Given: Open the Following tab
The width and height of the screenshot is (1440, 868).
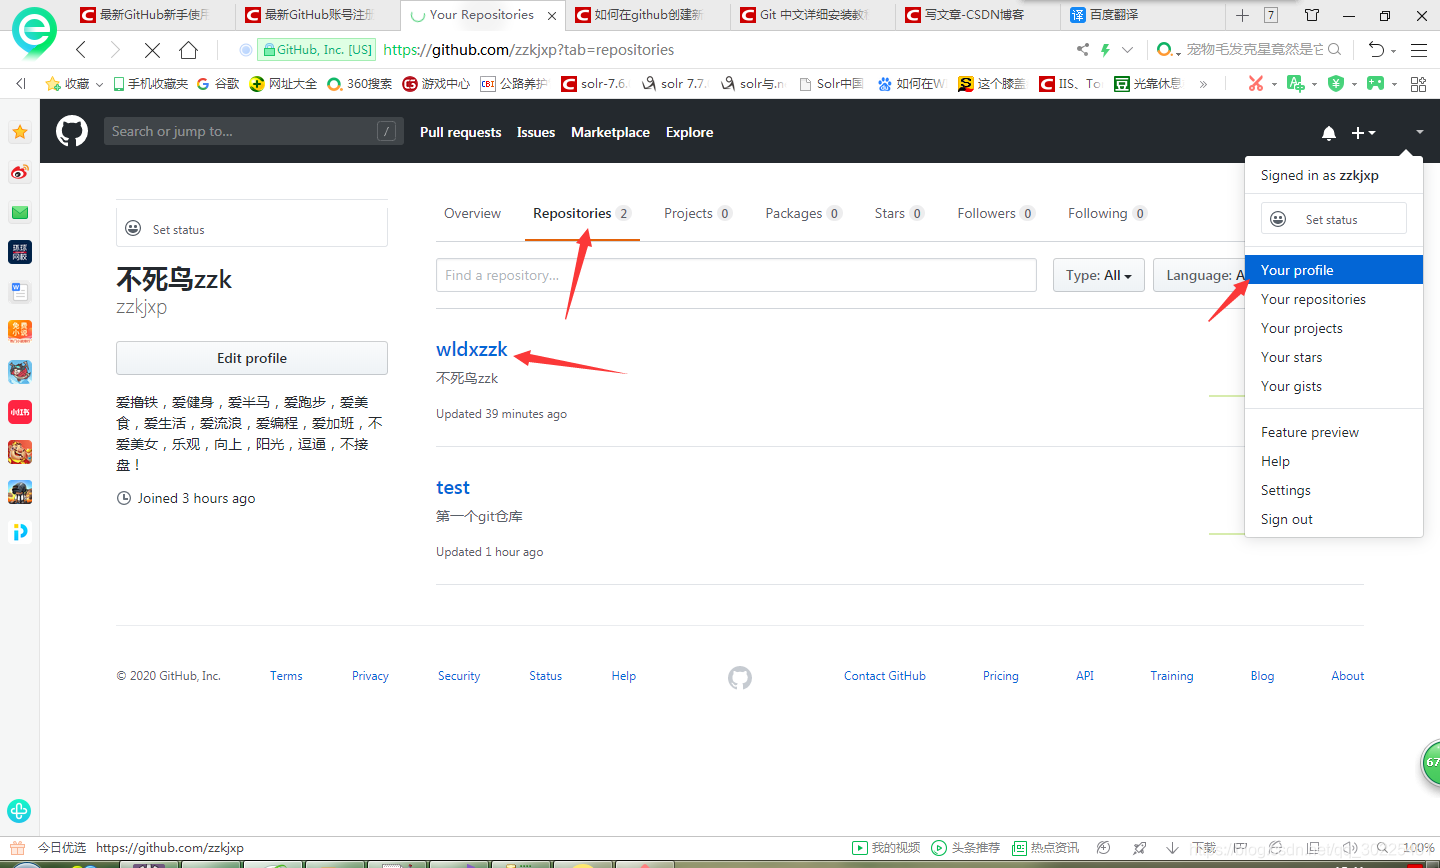Looking at the screenshot, I should click(1107, 213).
